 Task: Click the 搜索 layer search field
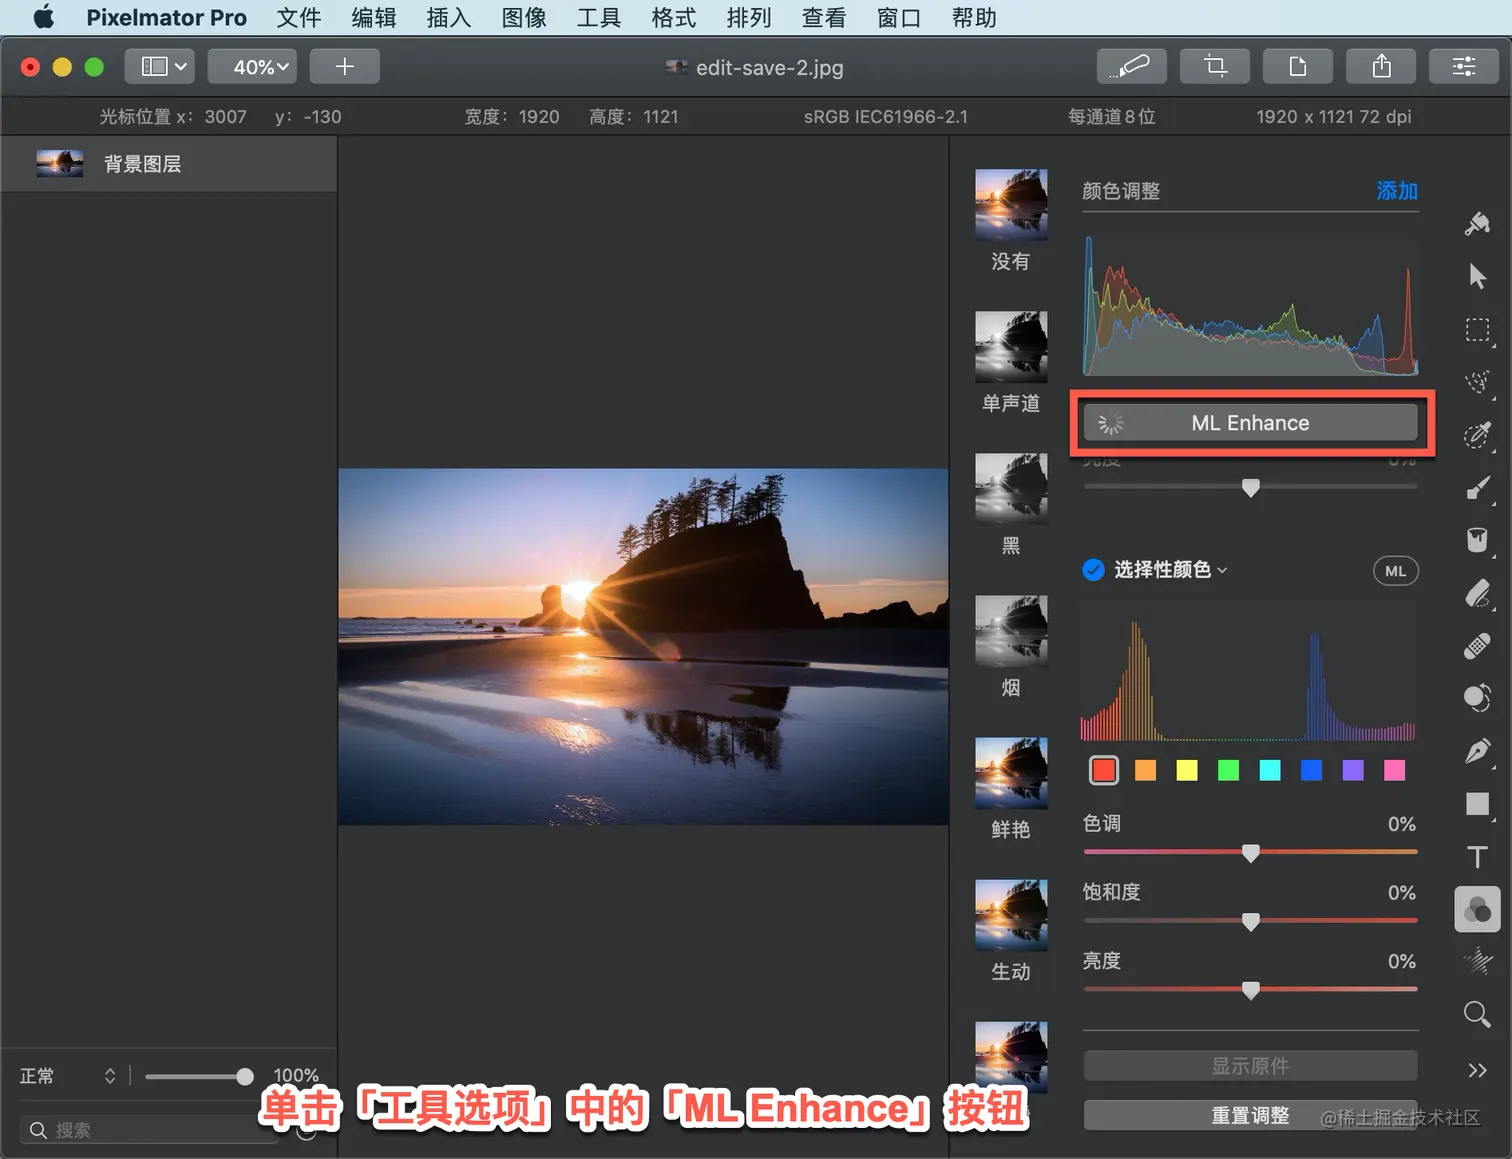(x=150, y=1130)
